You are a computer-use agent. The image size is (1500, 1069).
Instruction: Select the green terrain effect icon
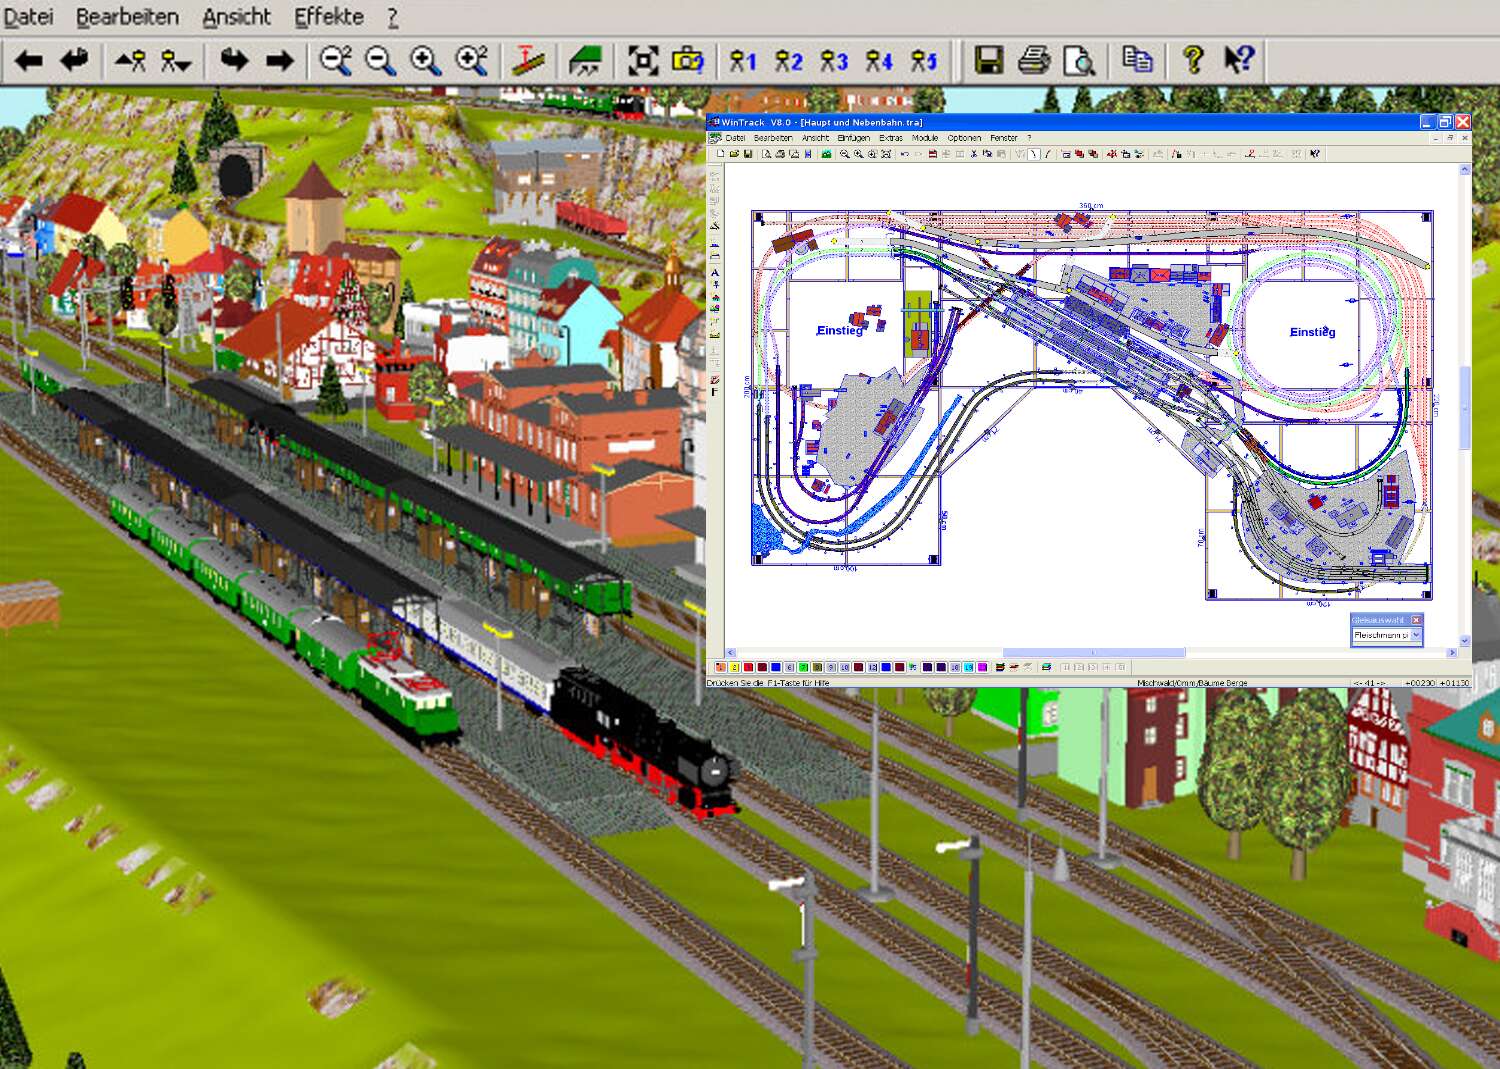point(585,60)
